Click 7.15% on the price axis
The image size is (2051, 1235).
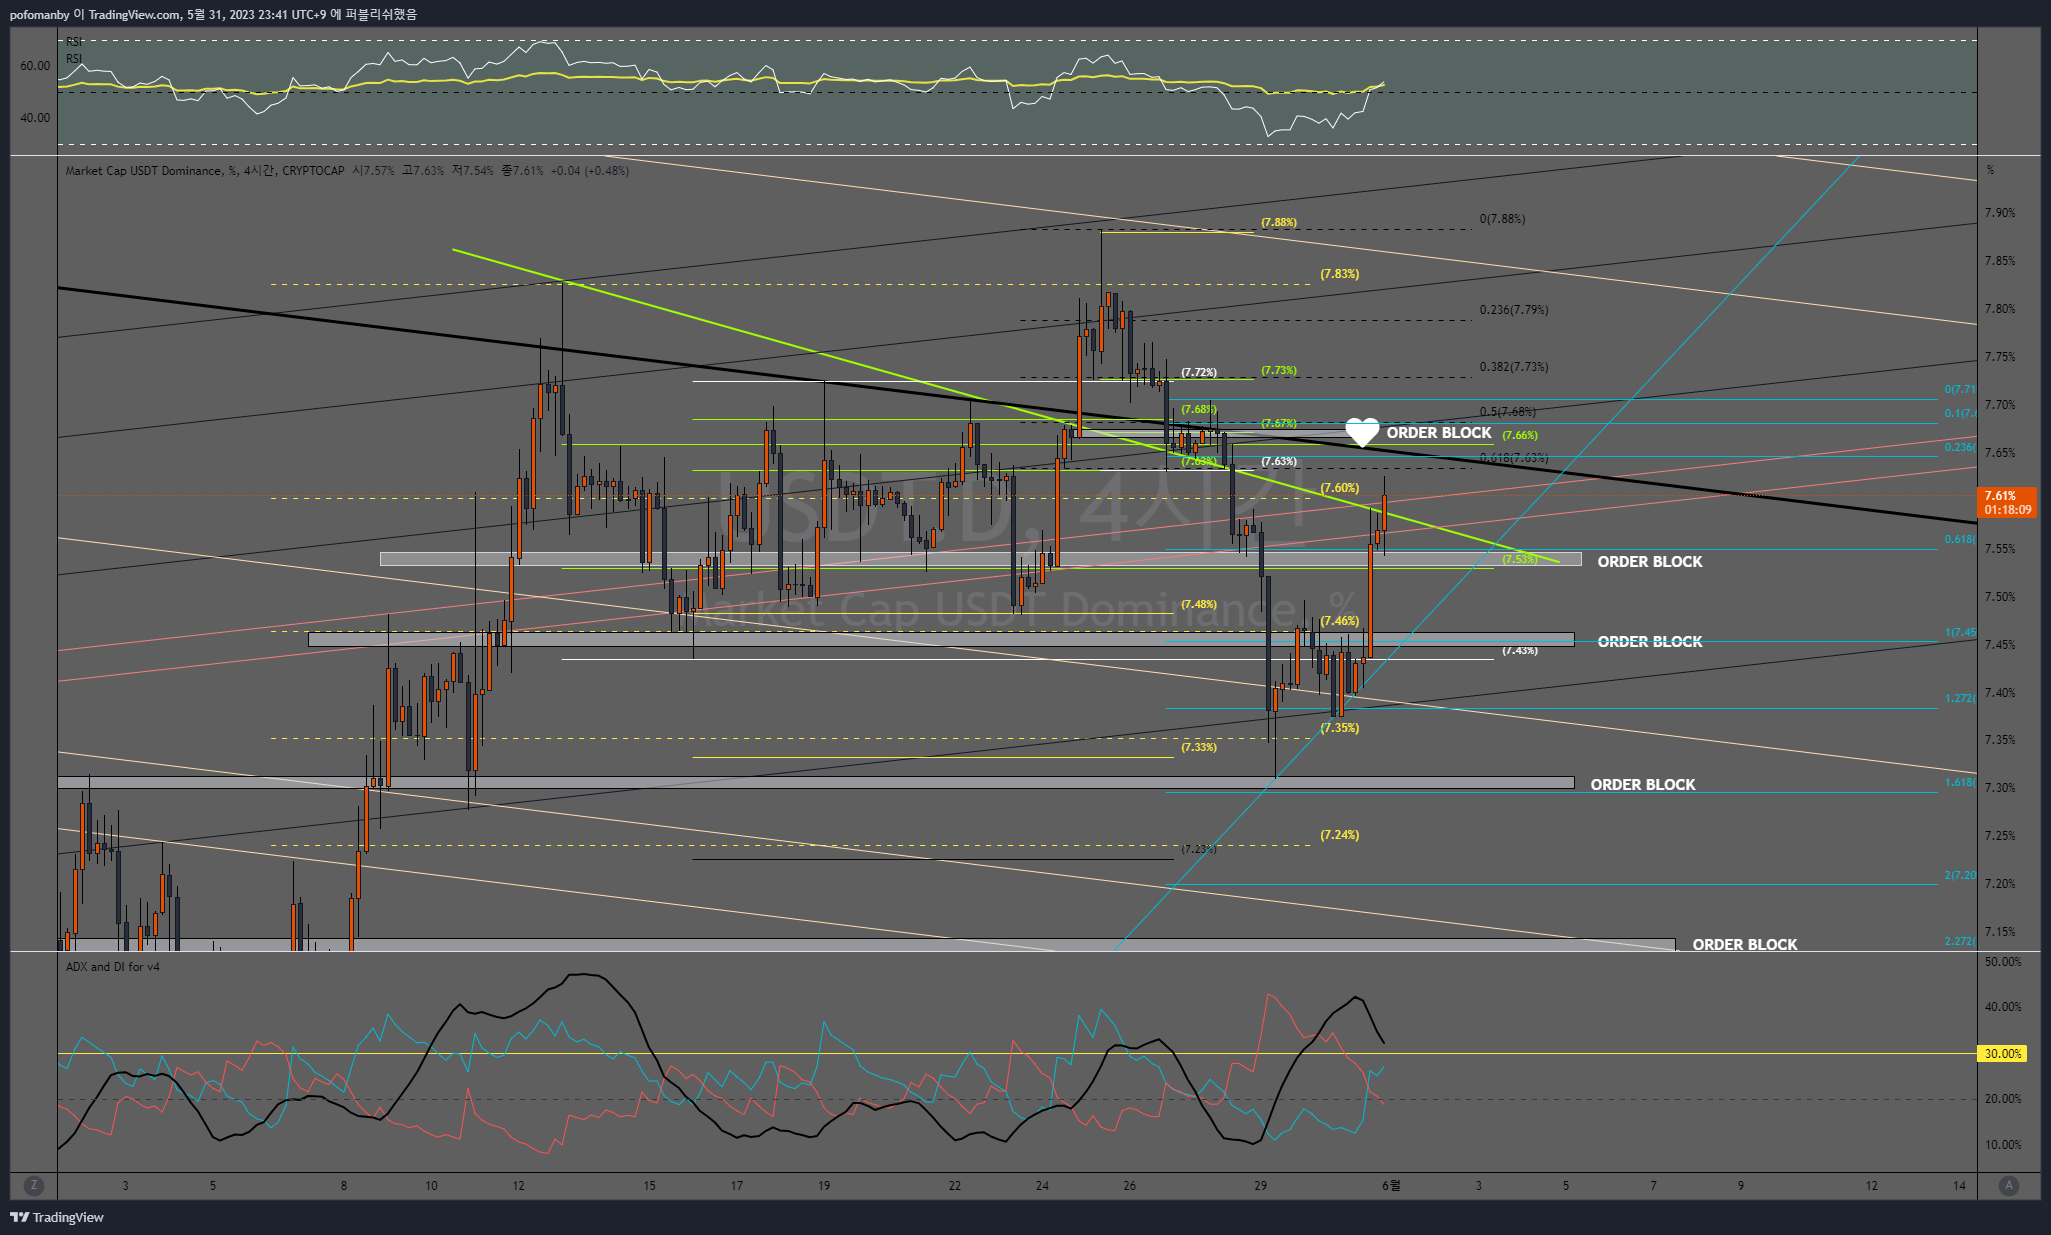2000,932
